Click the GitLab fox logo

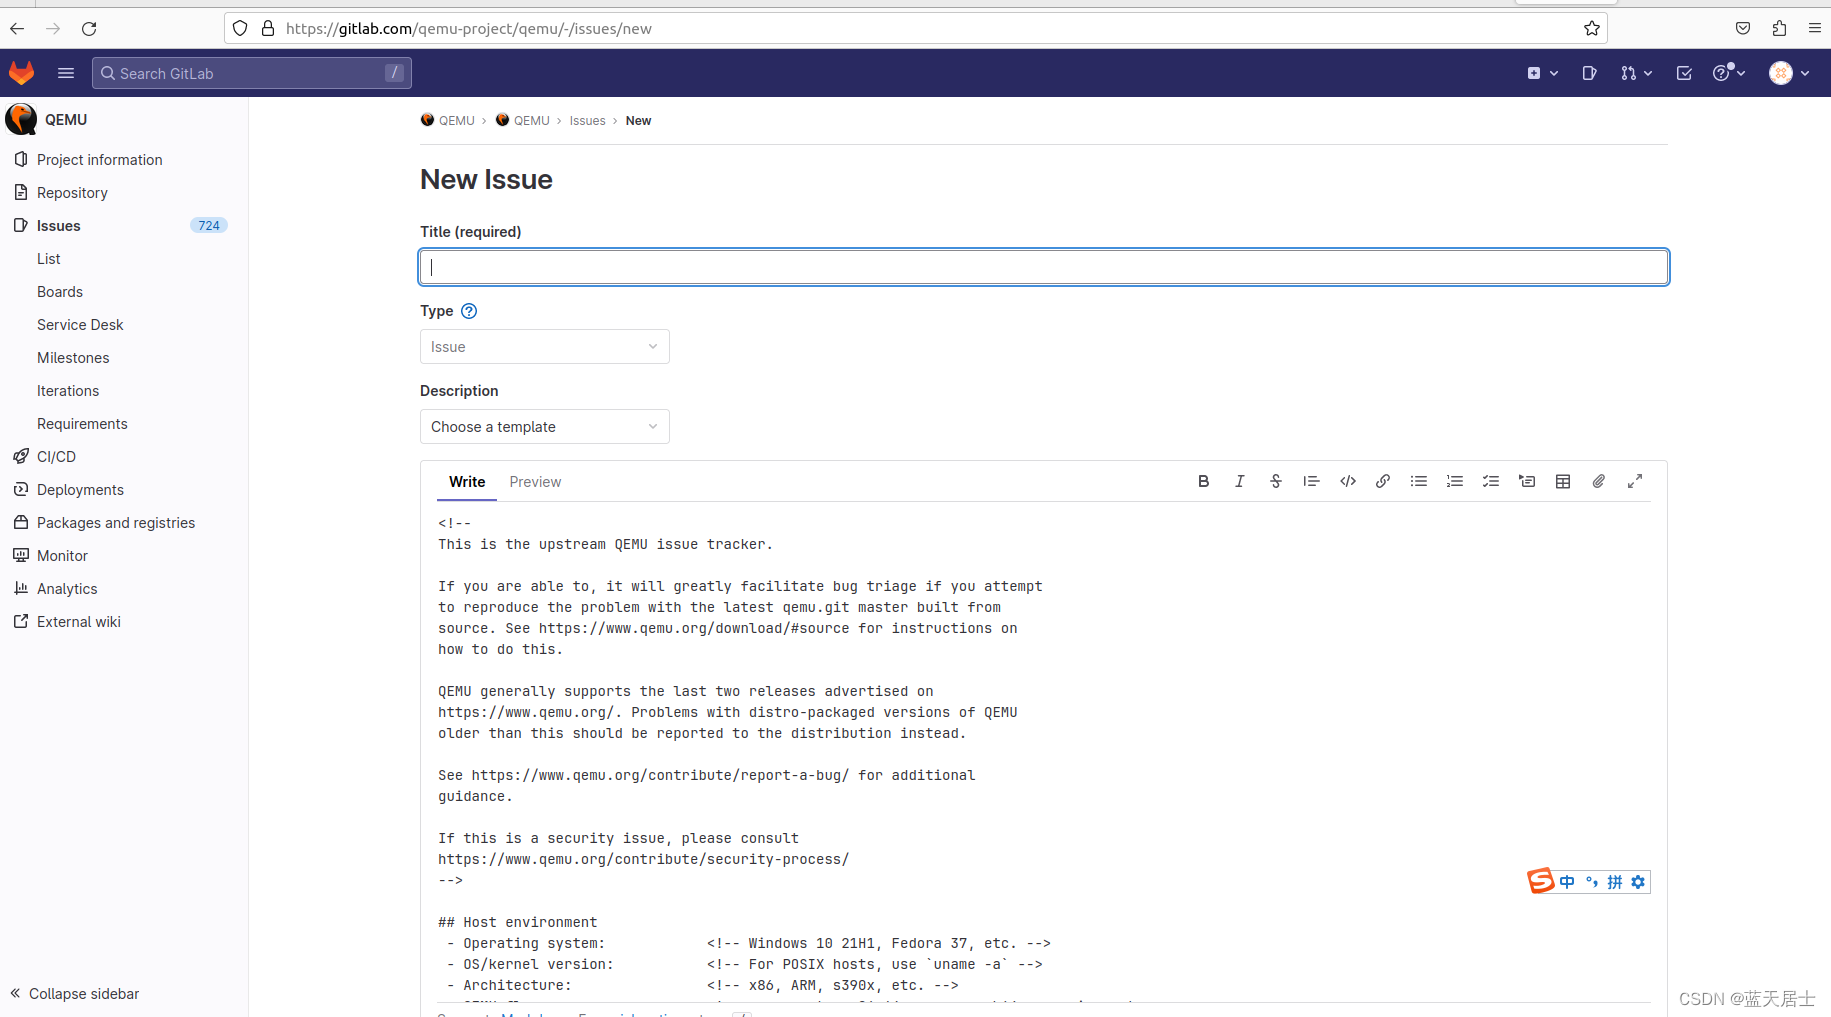tap(22, 73)
